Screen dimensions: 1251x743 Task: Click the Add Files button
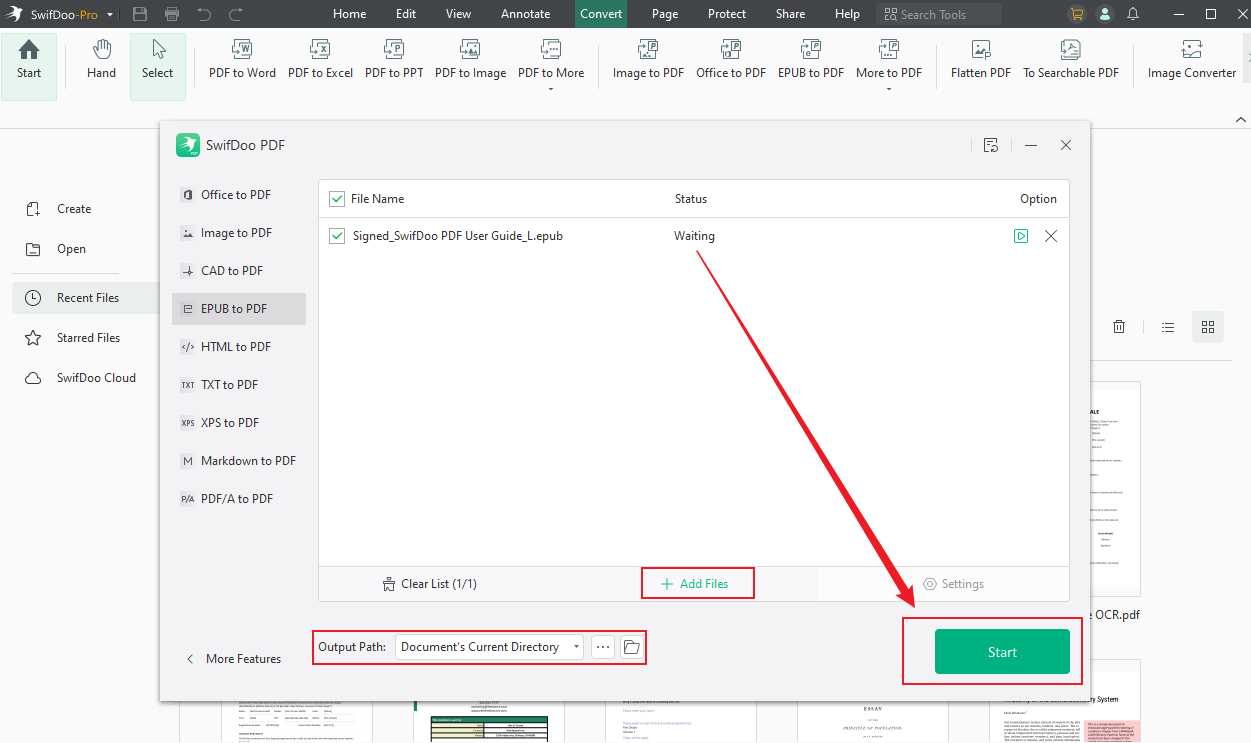click(x=695, y=584)
